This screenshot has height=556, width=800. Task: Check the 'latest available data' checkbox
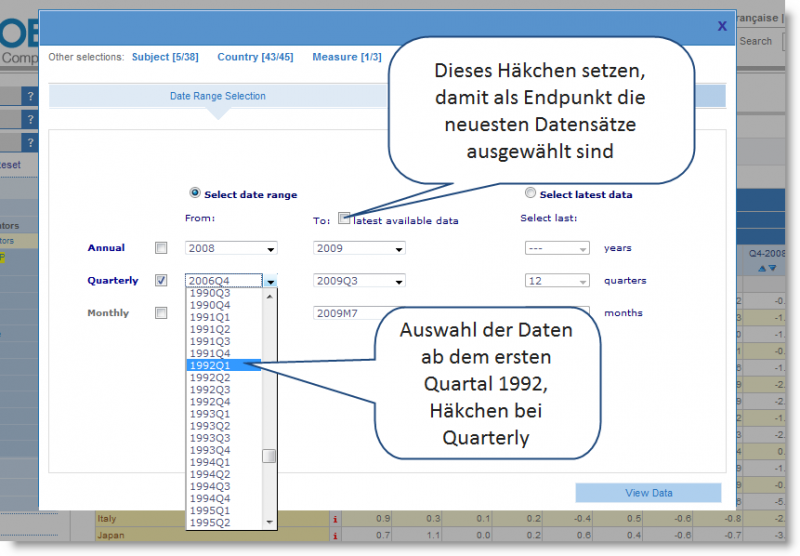[344, 219]
